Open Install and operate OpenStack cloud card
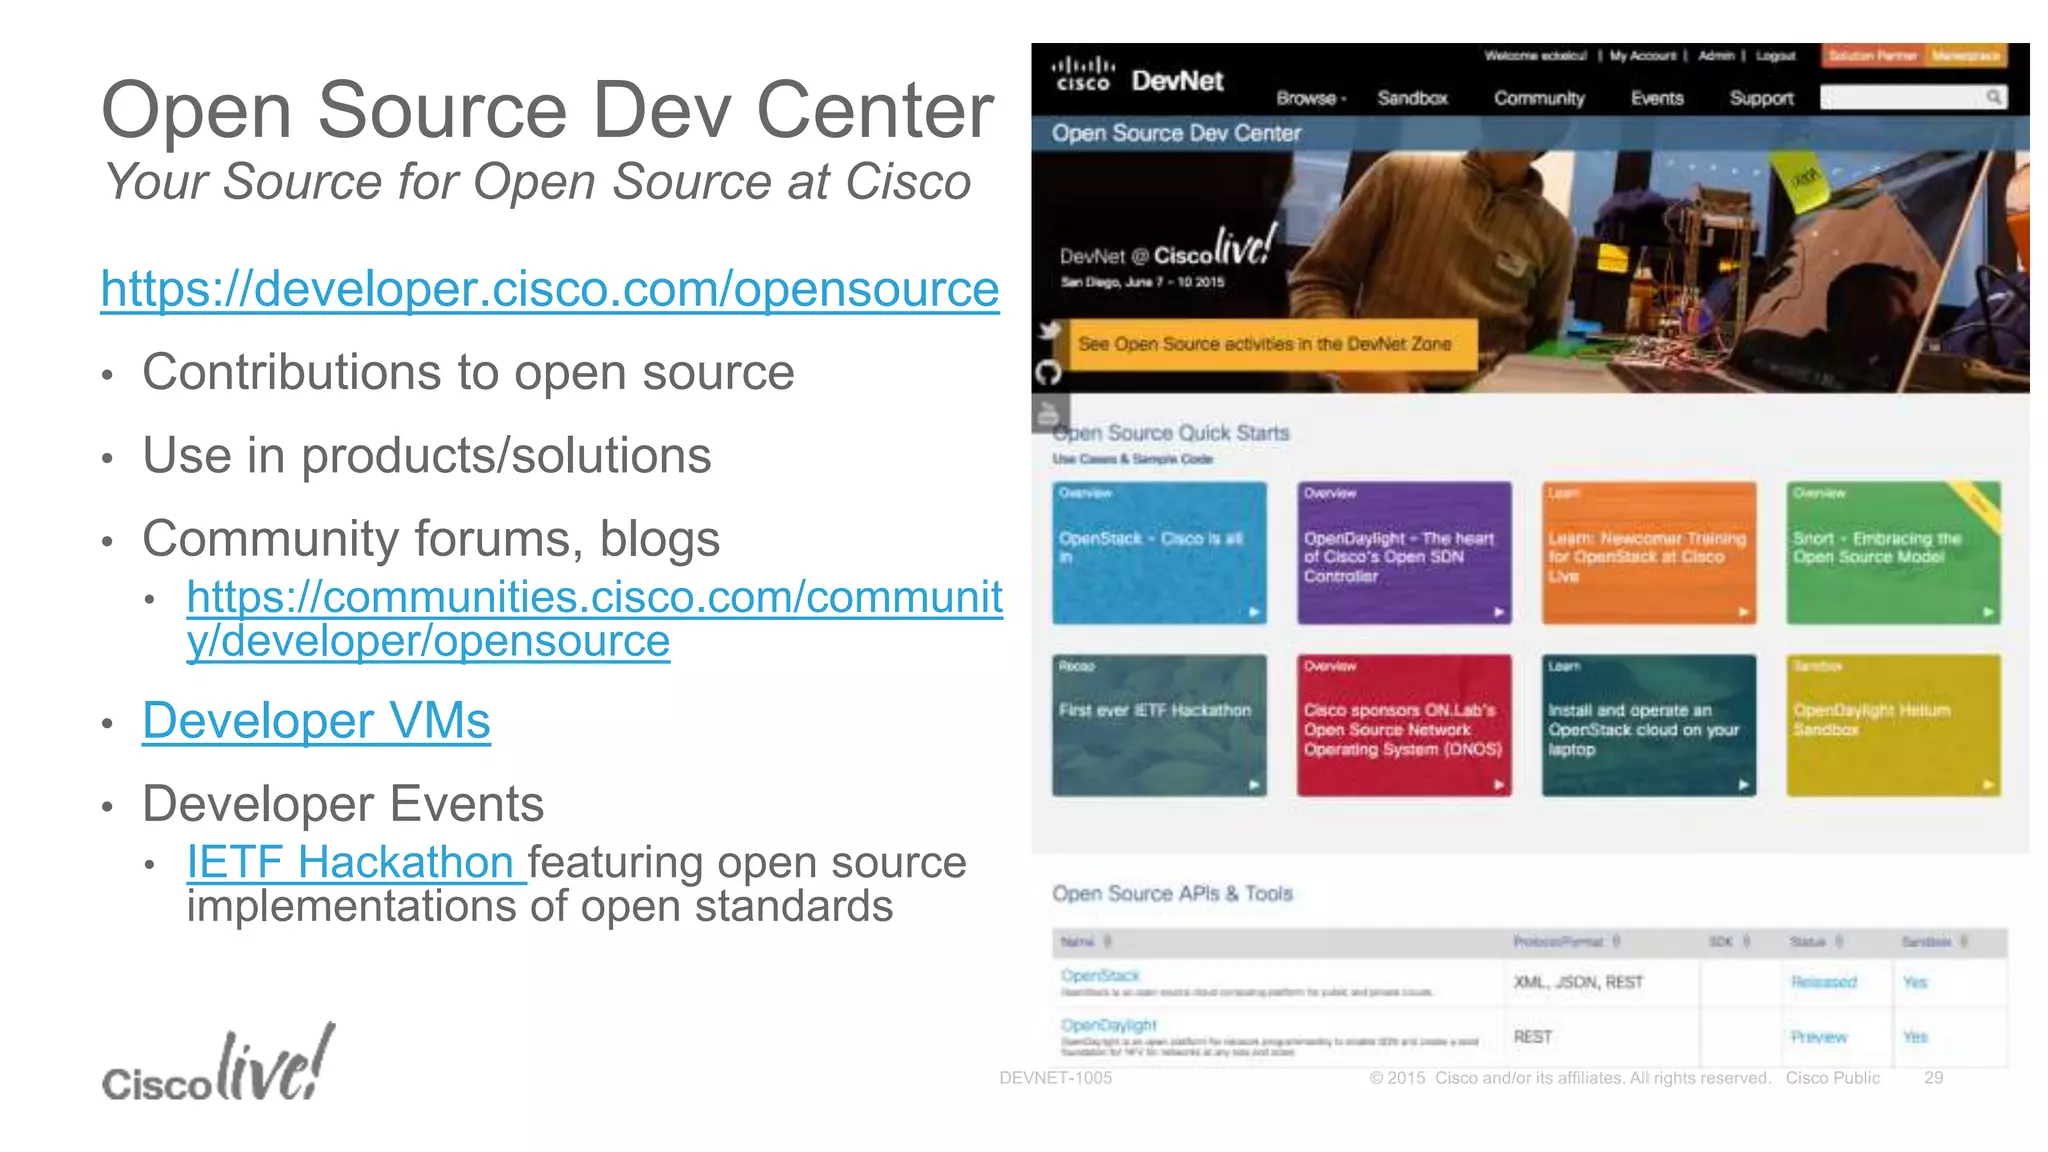Screen dimensions: 2048x1152 point(1649,726)
